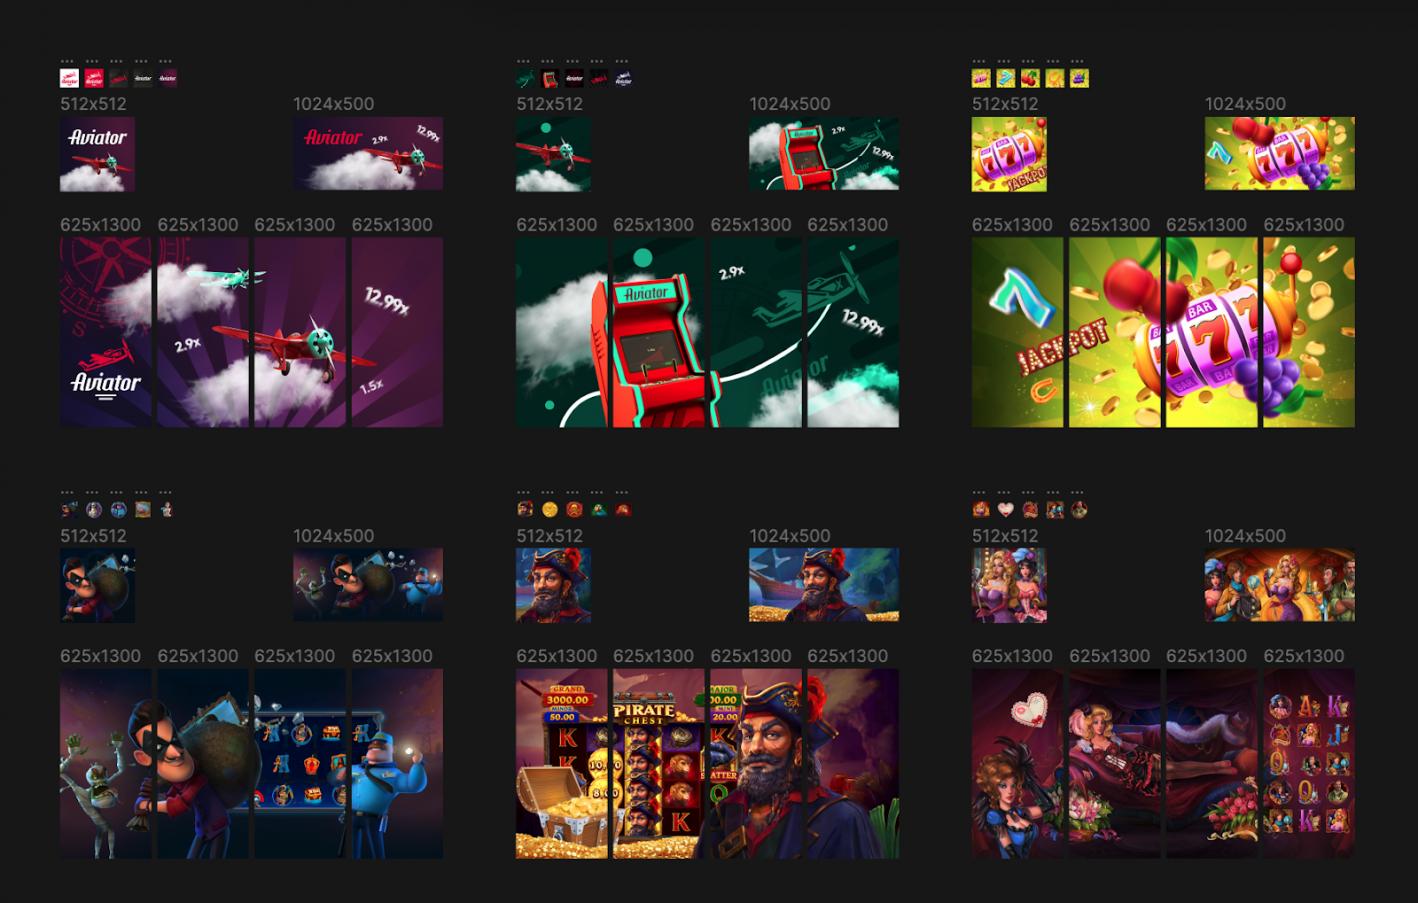Open the purple Aviator 512x512 square frame

97,154
